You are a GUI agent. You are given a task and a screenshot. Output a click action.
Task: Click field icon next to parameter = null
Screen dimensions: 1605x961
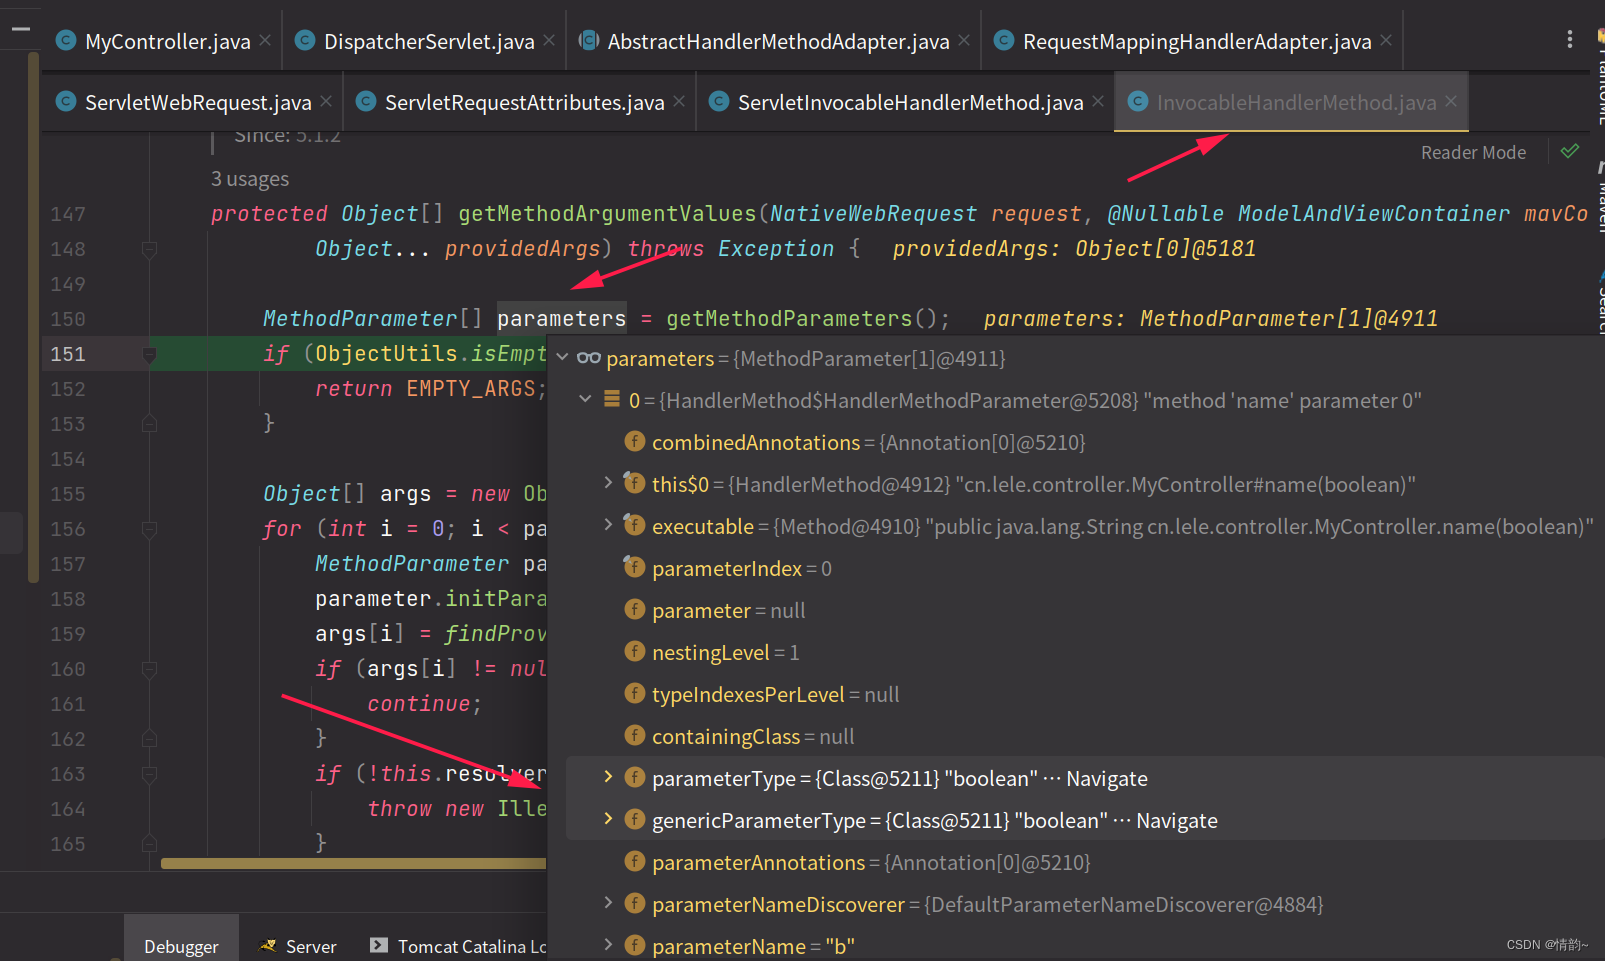tap(634, 609)
